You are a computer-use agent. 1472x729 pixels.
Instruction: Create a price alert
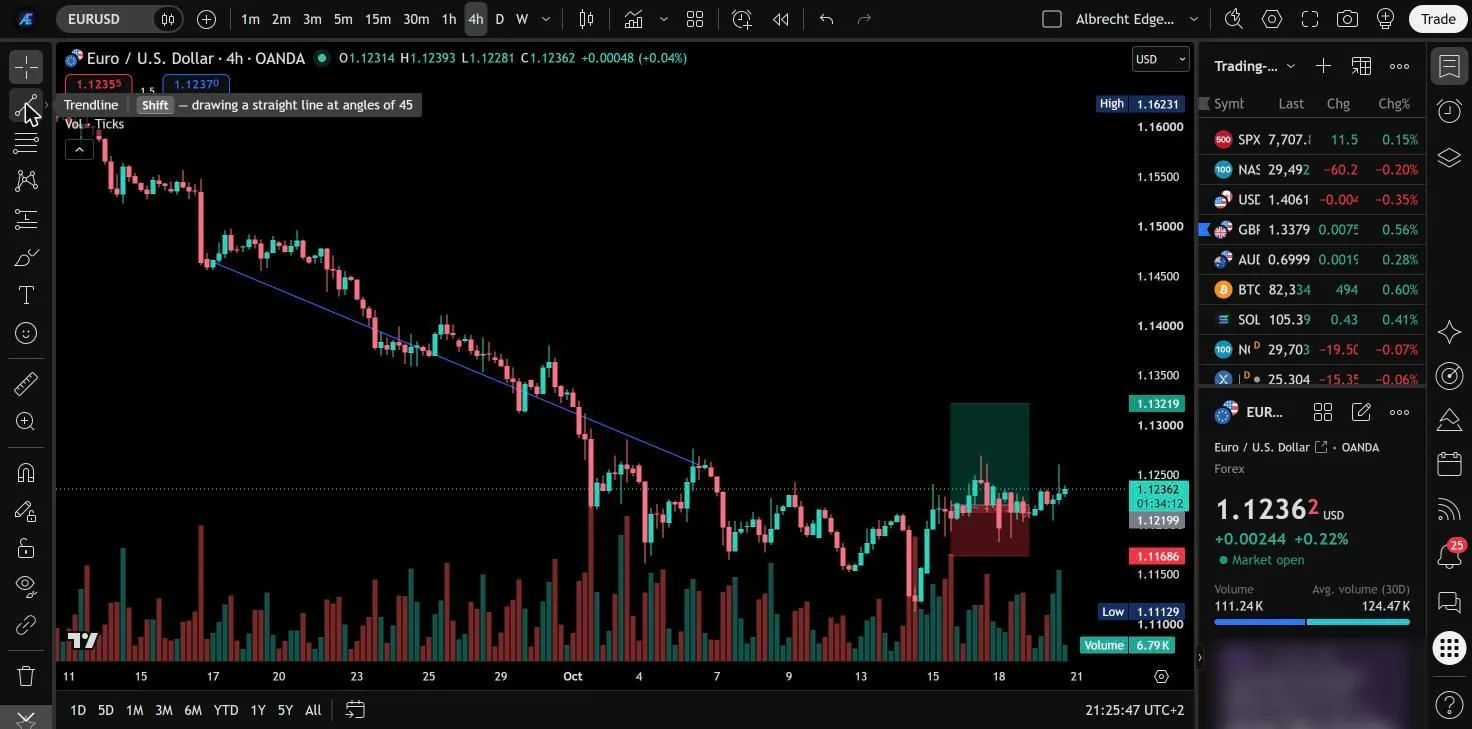741,19
